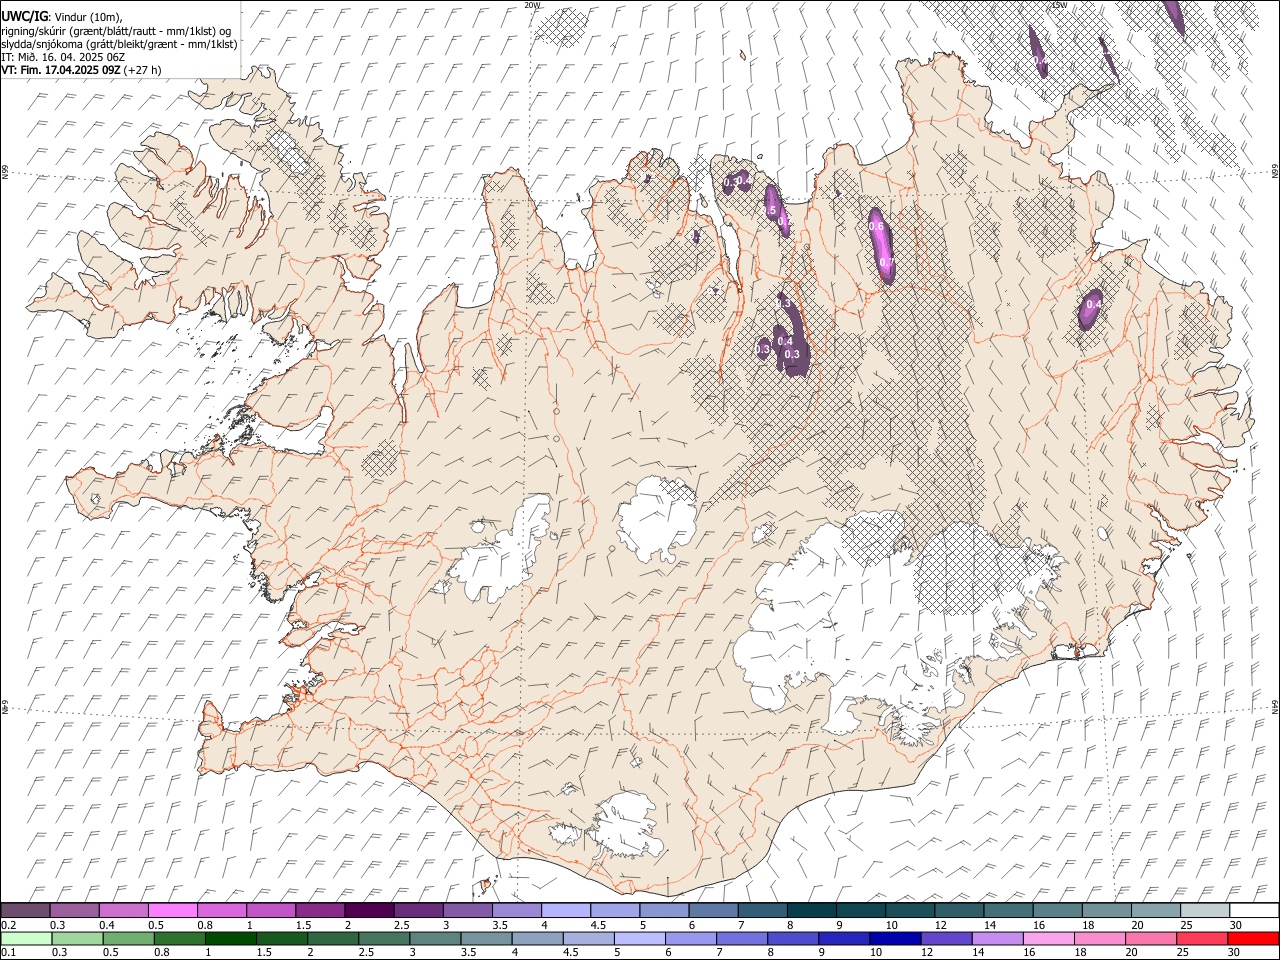1280x960 pixels.
Task: Pick lower legend swatch between 0.5 and 0.8
Action: point(129,939)
